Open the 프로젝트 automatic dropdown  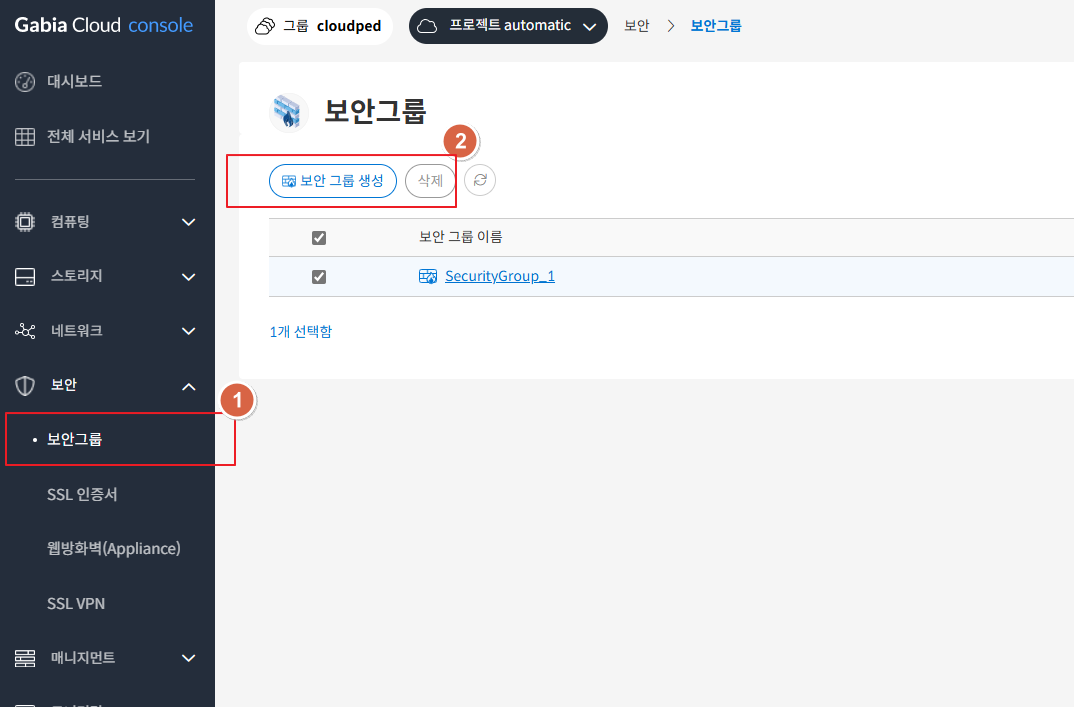508,26
